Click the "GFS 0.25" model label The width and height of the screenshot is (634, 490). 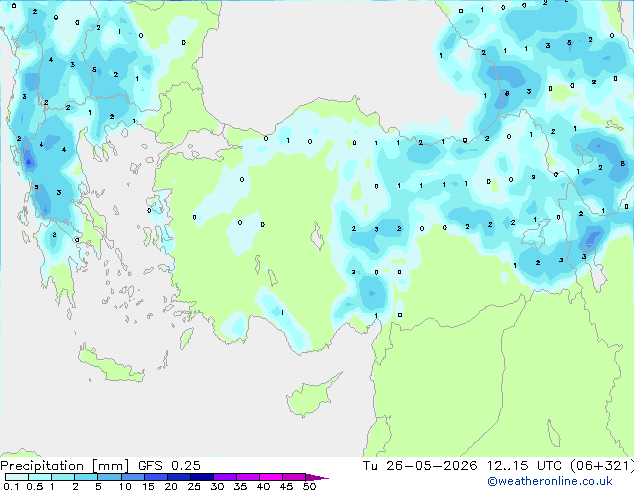coord(169,466)
